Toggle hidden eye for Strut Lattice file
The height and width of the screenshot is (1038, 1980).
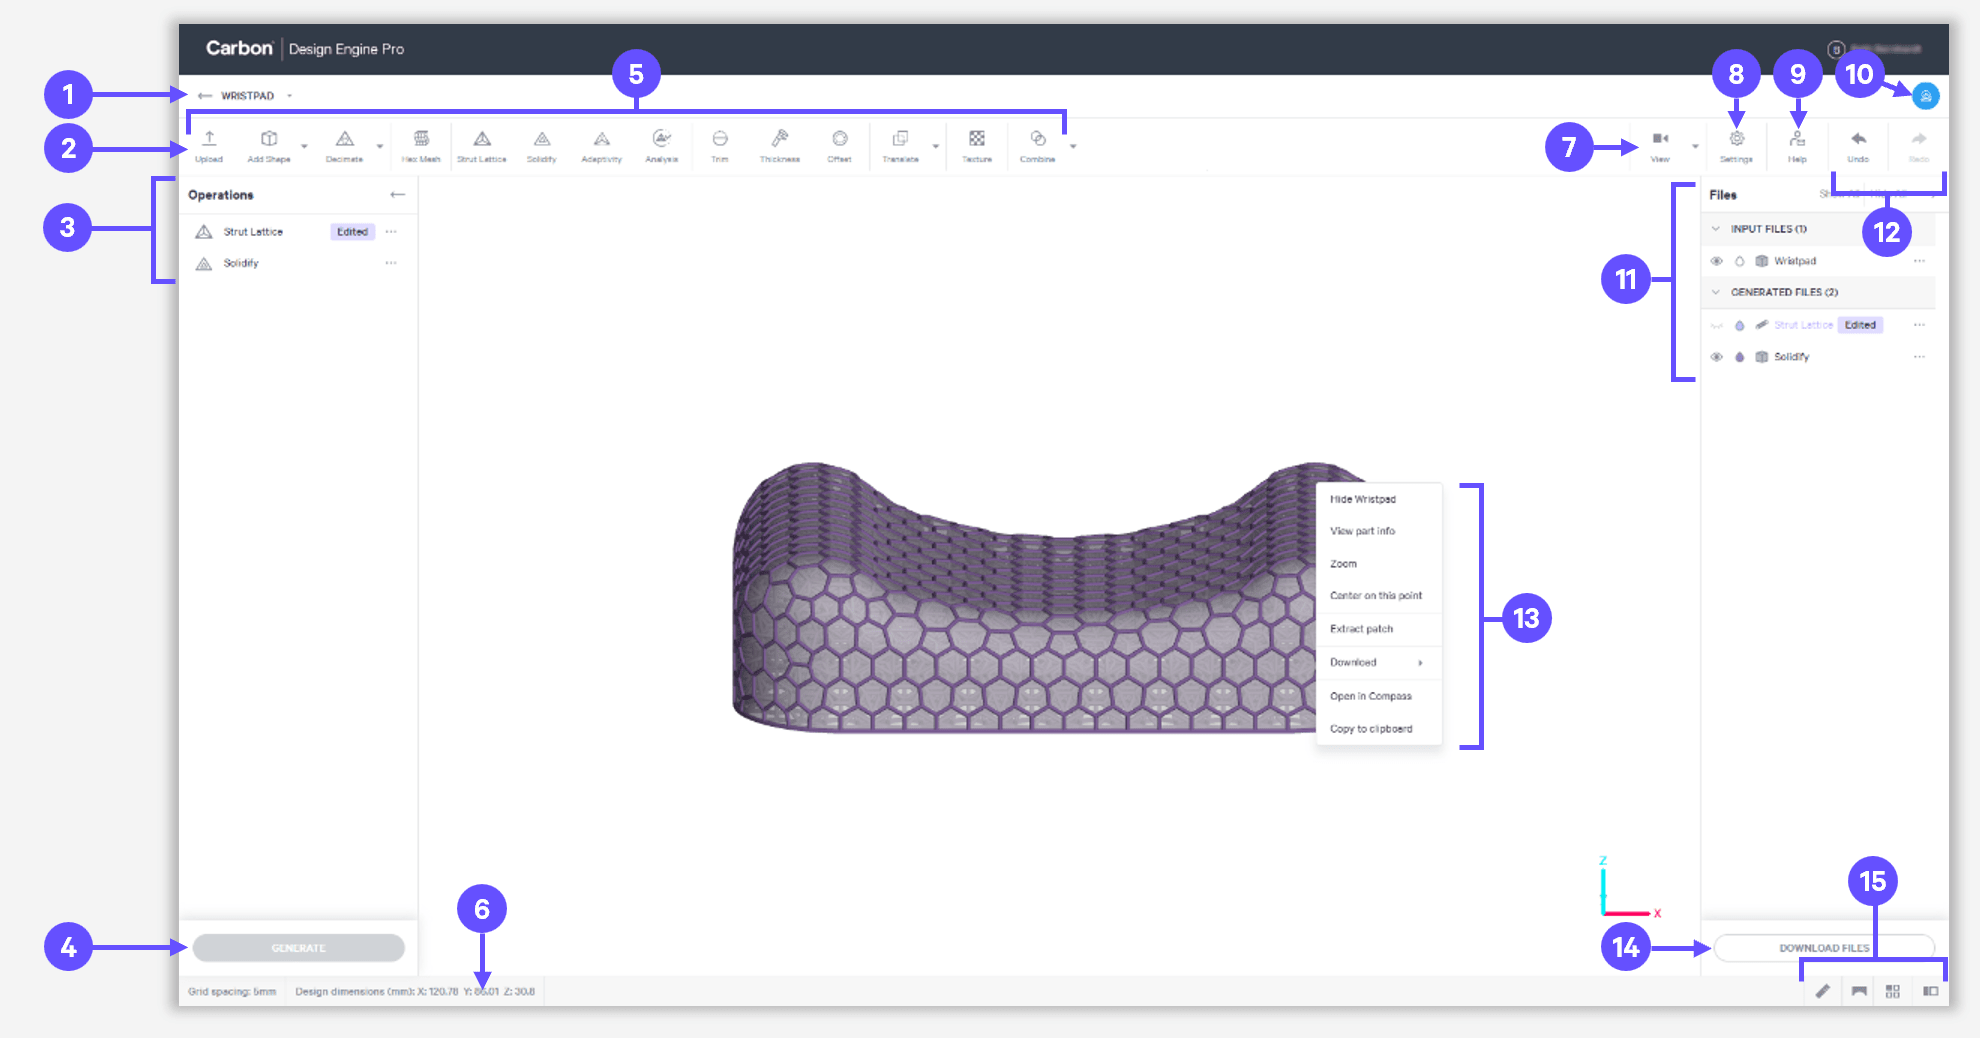[1717, 325]
